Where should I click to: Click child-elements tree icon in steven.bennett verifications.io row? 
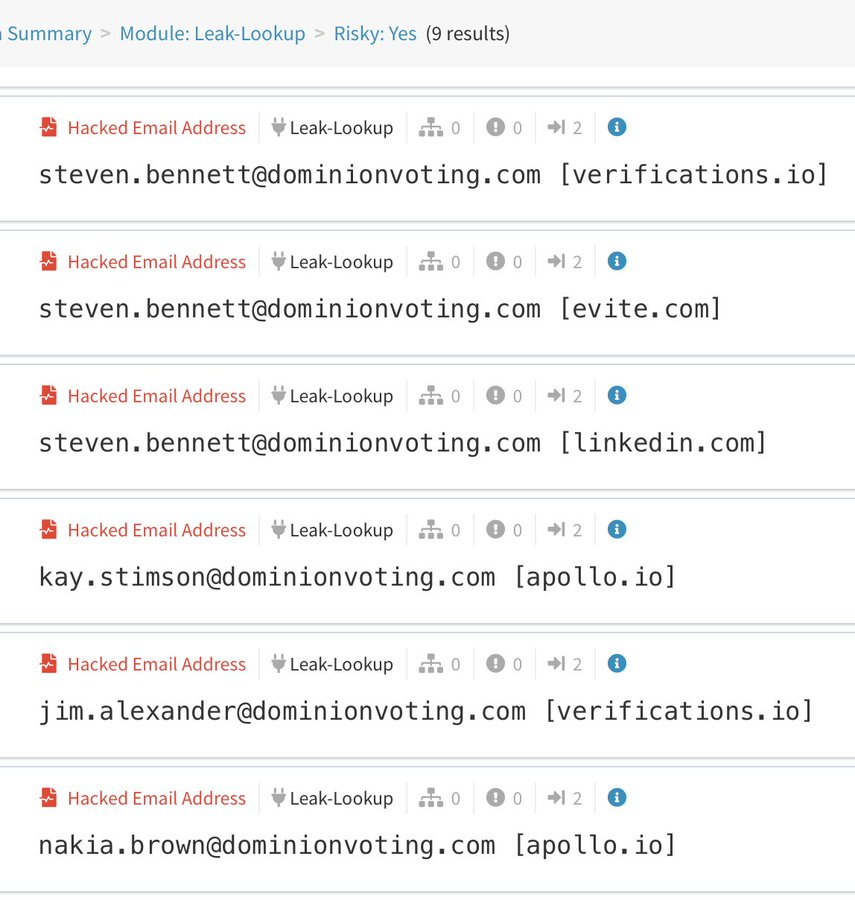coord(431,127)
